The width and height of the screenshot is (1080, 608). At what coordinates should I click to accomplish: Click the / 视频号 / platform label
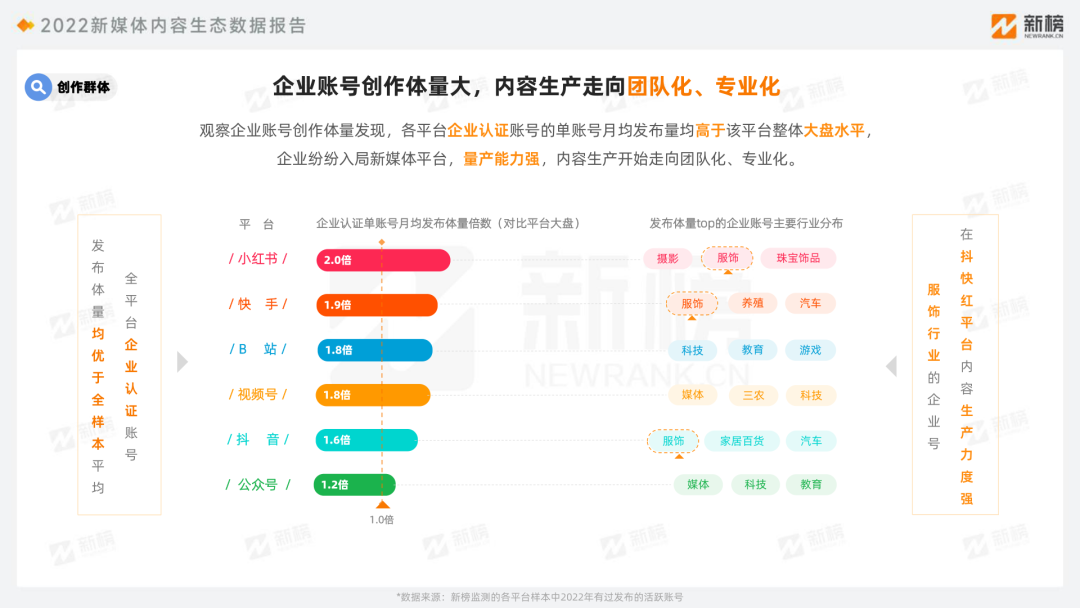click(258, 395)
